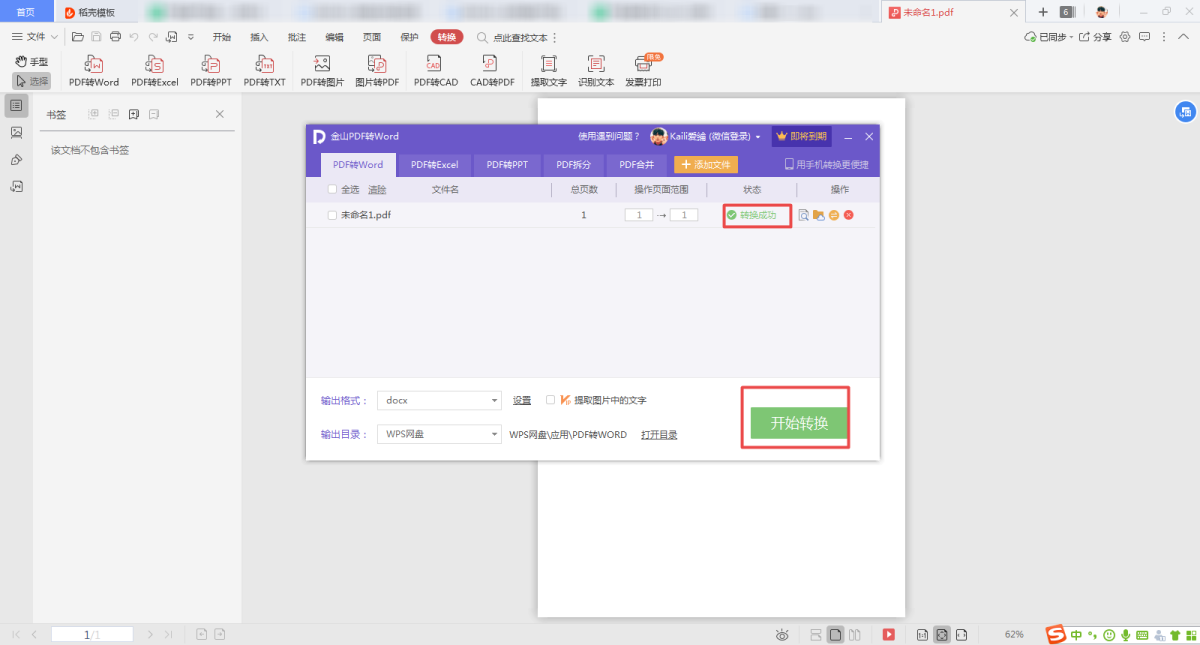Tick the checkbox beside 未命名1.pdf

pyautogui.click(x=333, y=215)
